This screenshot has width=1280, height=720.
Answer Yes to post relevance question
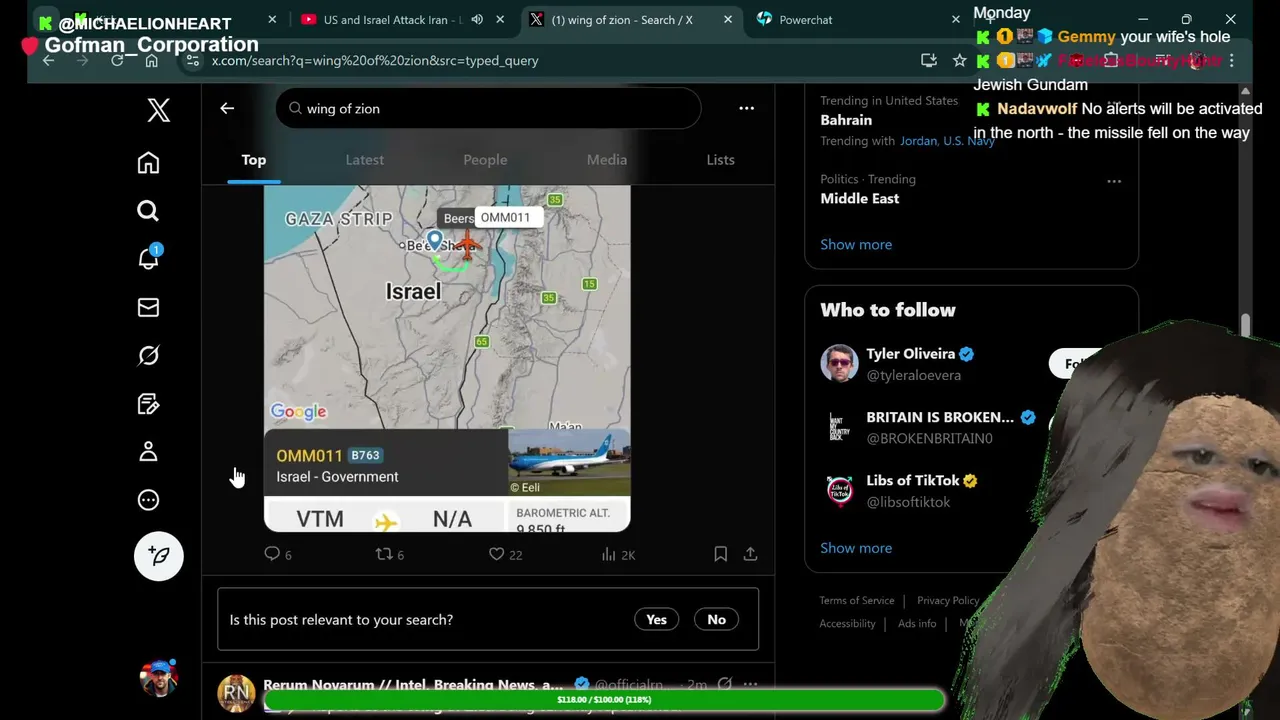click(656, 619)
